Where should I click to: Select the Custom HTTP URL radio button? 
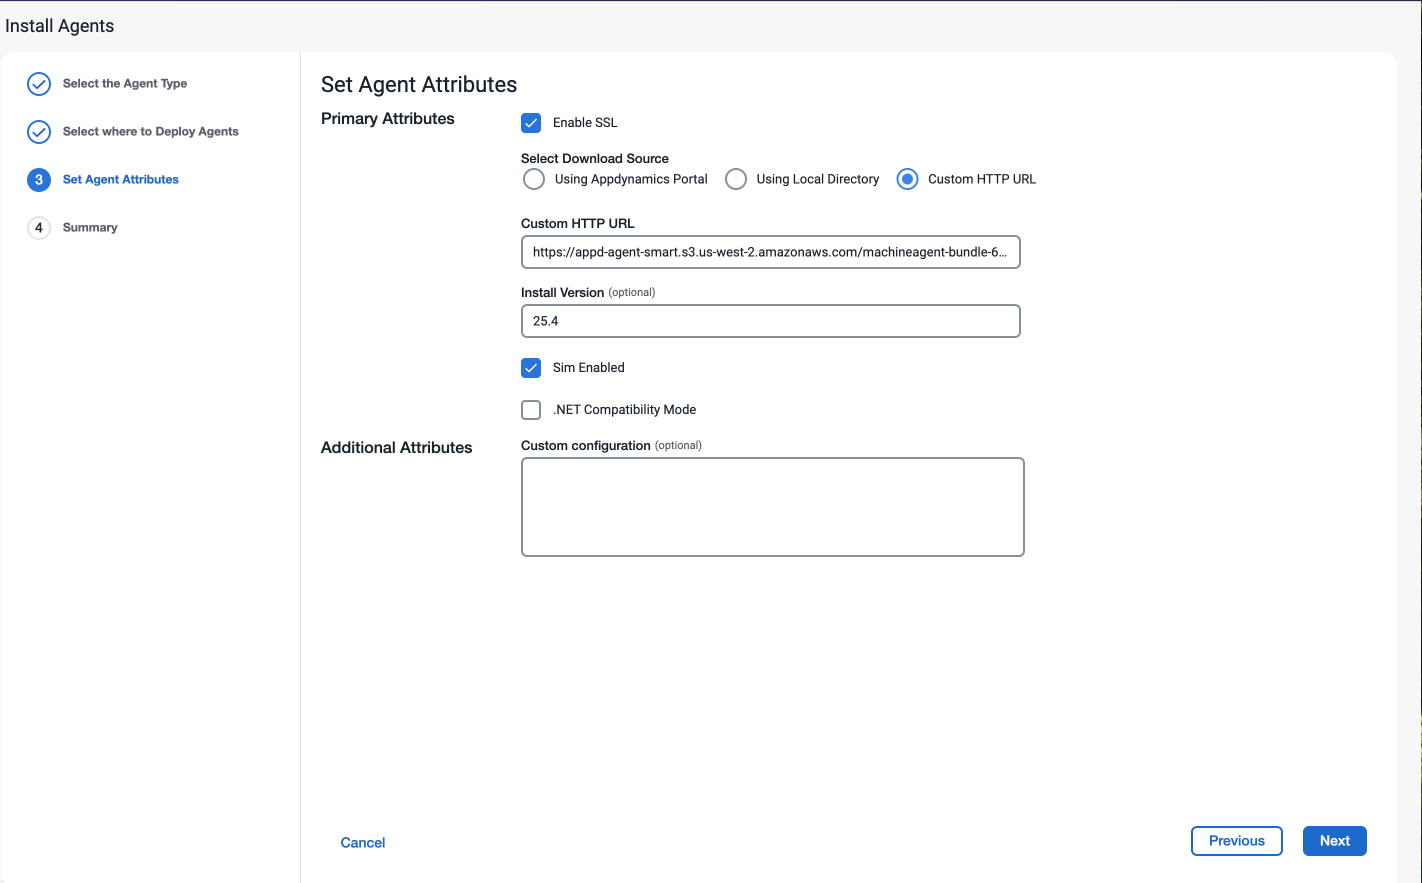(x=907, y=178)
